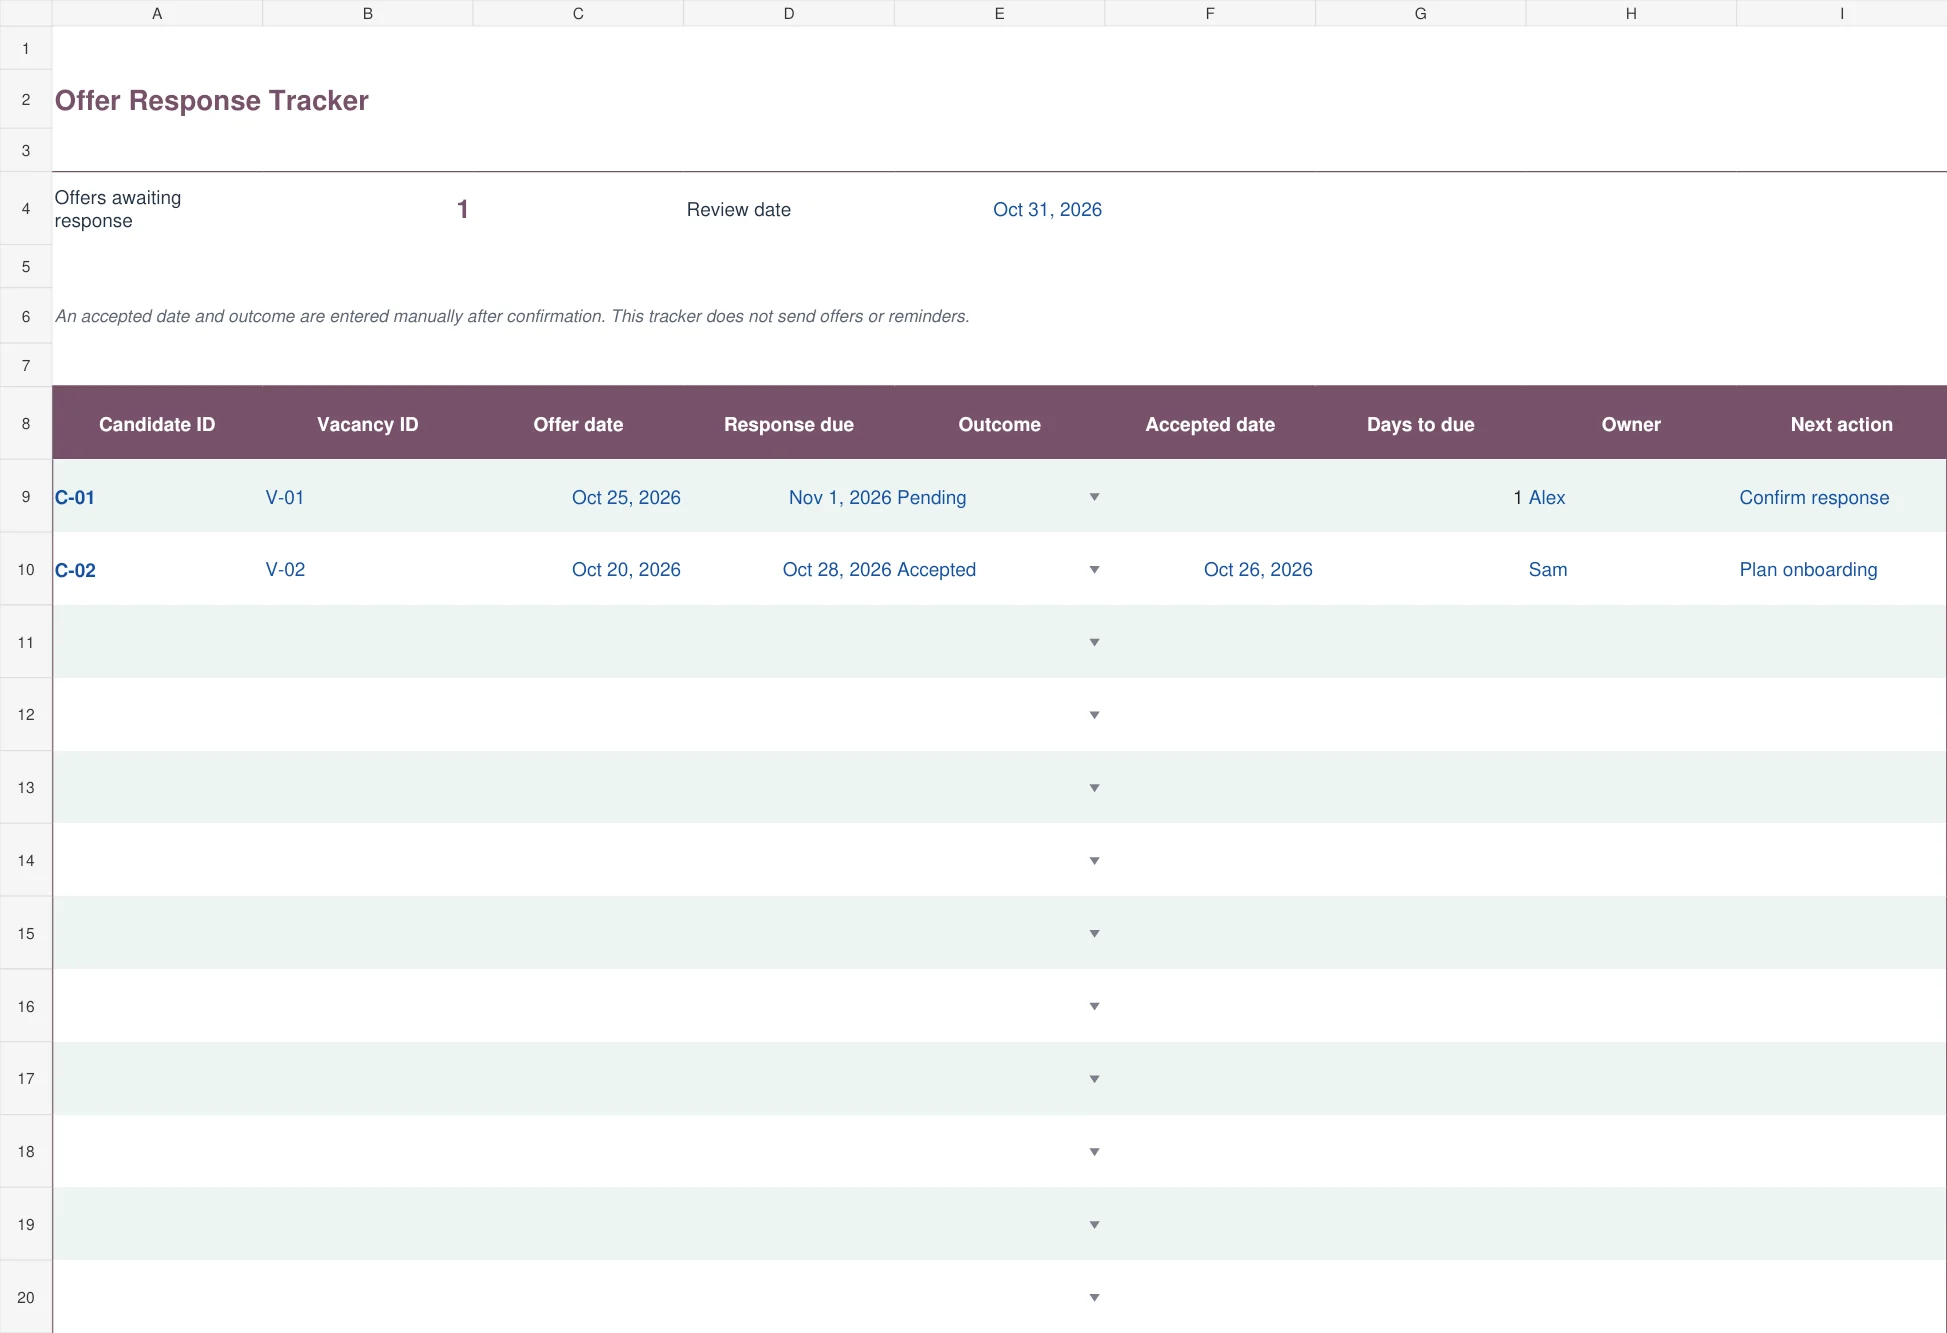Select the awaiting response count '1'
This screenshot has height=1333, width=1947.
(367, 209)
